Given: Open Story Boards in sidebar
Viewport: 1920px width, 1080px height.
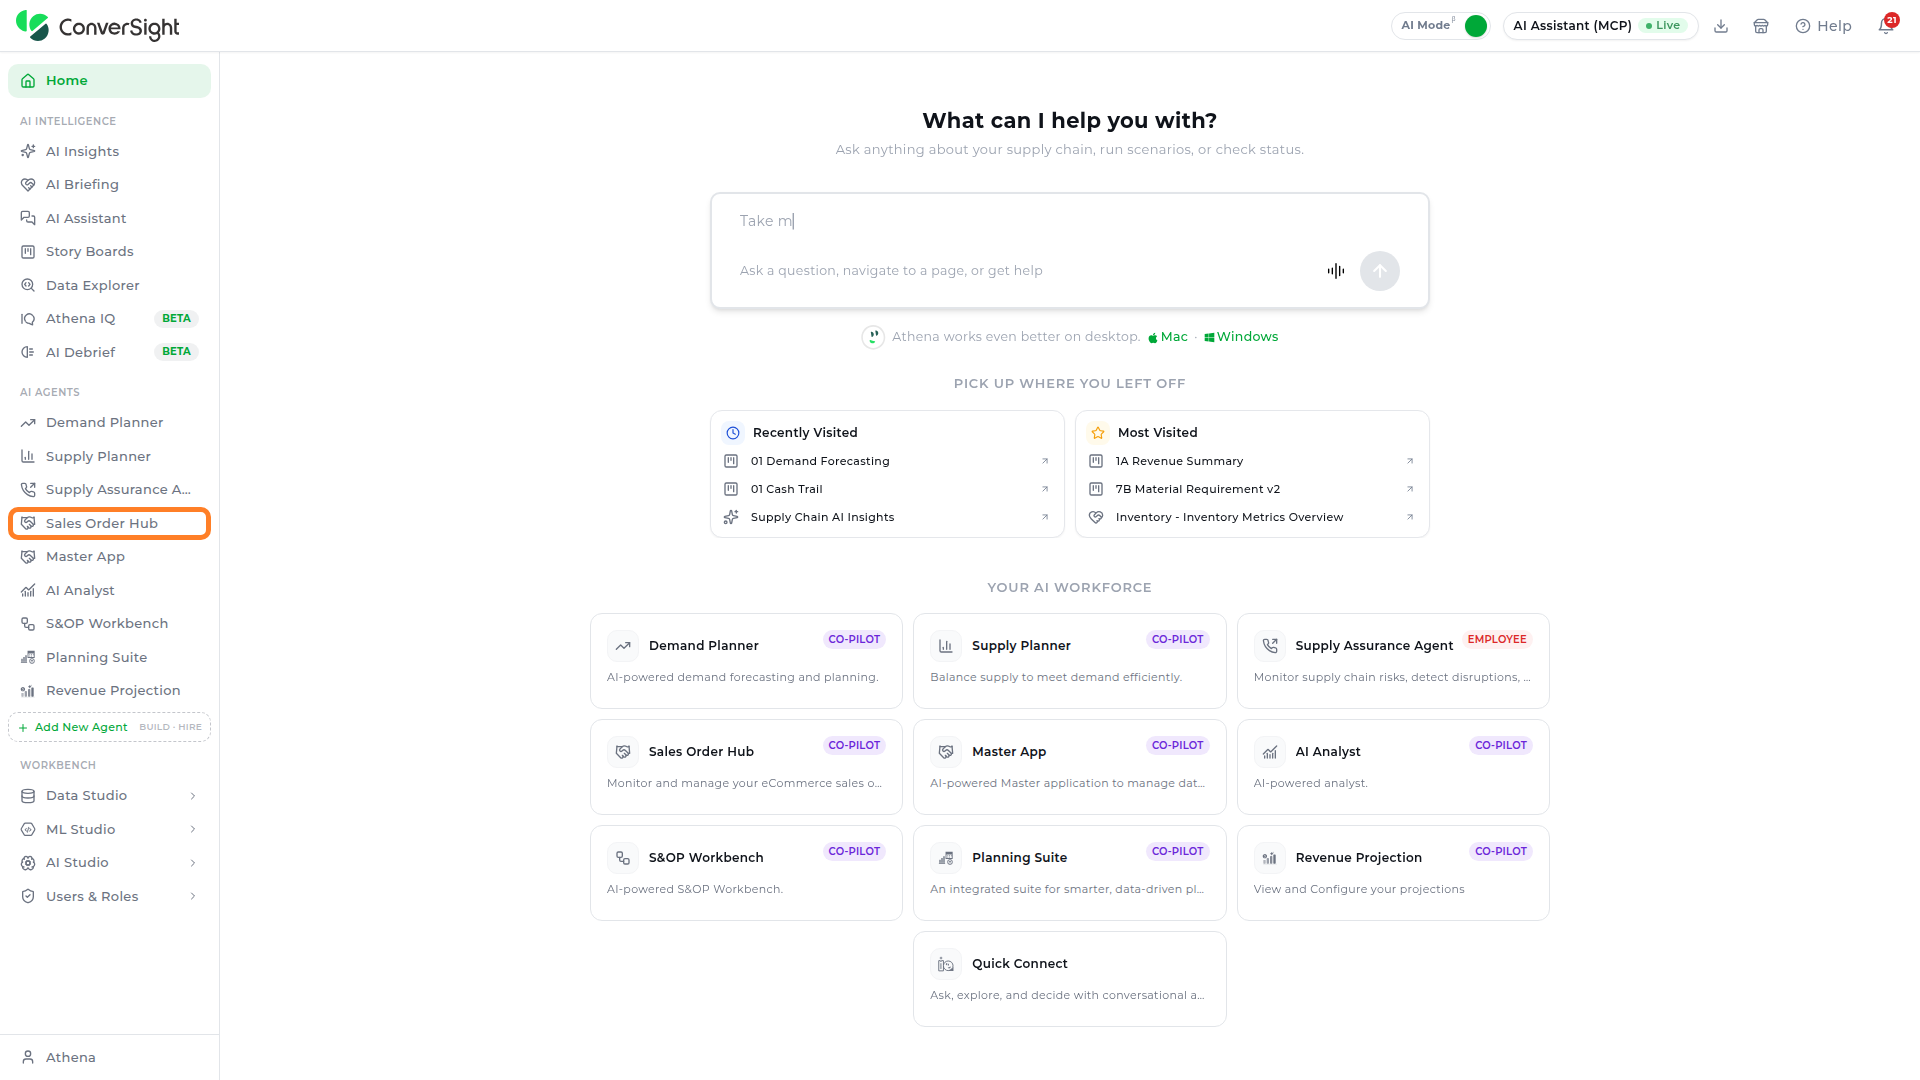Looking at the screenshot, I should (109, 252).
